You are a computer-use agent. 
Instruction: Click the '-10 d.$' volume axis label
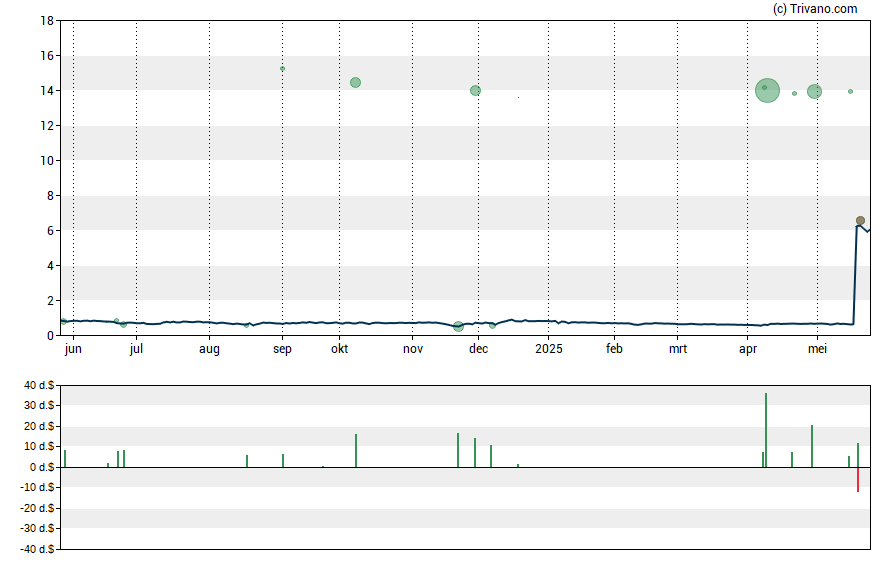(37, 487)
